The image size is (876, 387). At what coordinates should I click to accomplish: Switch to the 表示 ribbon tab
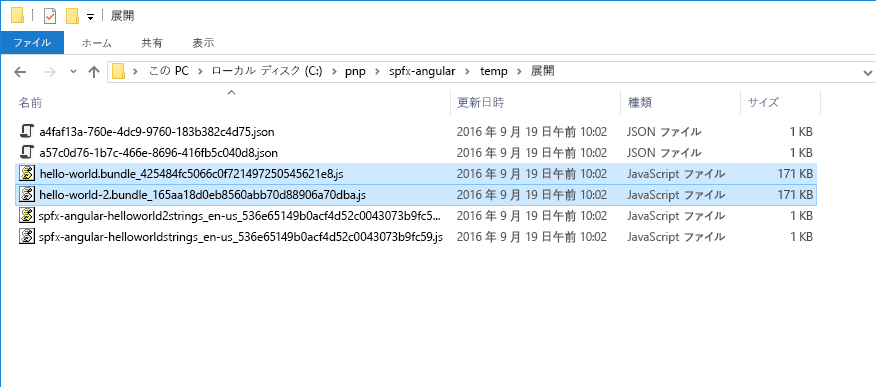coord(203,42)
